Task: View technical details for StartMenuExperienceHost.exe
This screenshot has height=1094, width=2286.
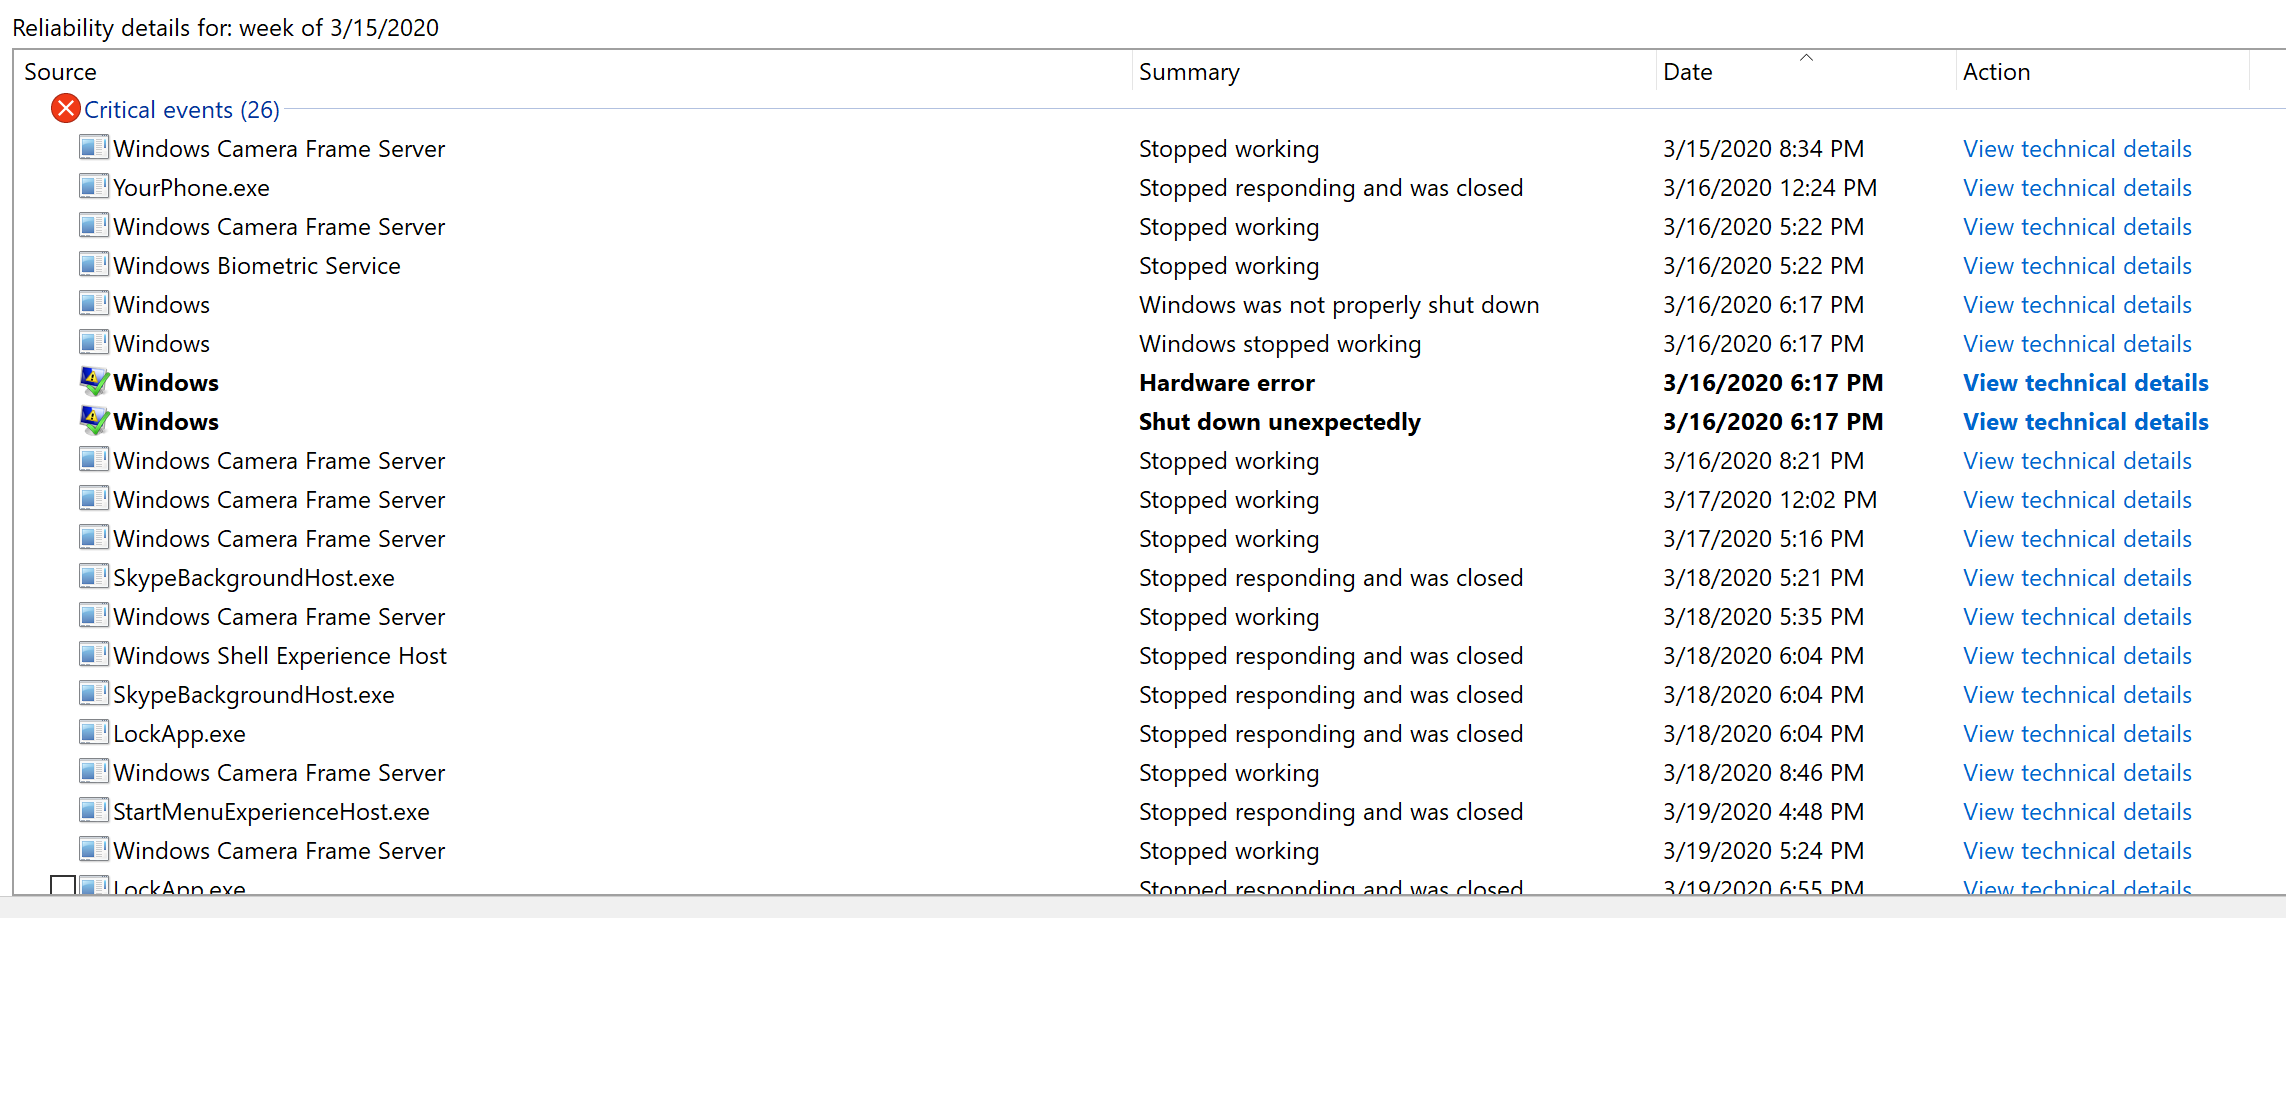Action: (x=2077, y=812)
